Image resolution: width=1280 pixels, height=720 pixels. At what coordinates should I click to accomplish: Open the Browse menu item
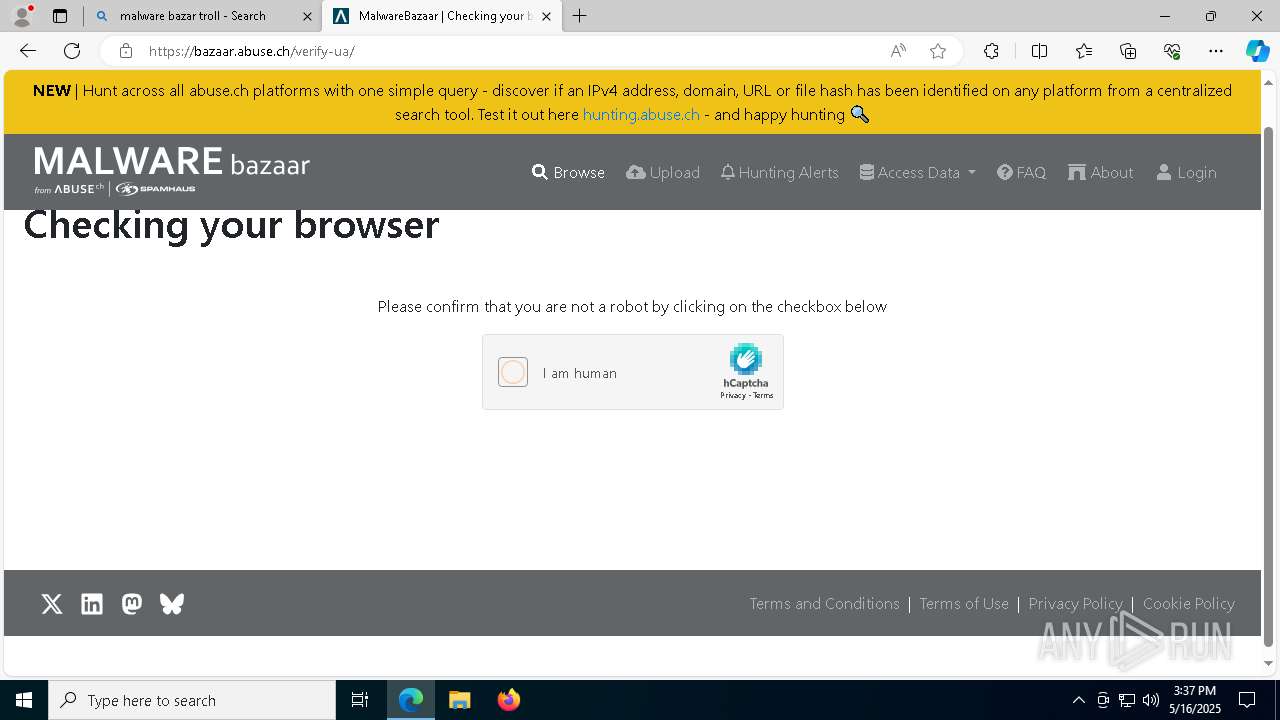tap(568, 172)
